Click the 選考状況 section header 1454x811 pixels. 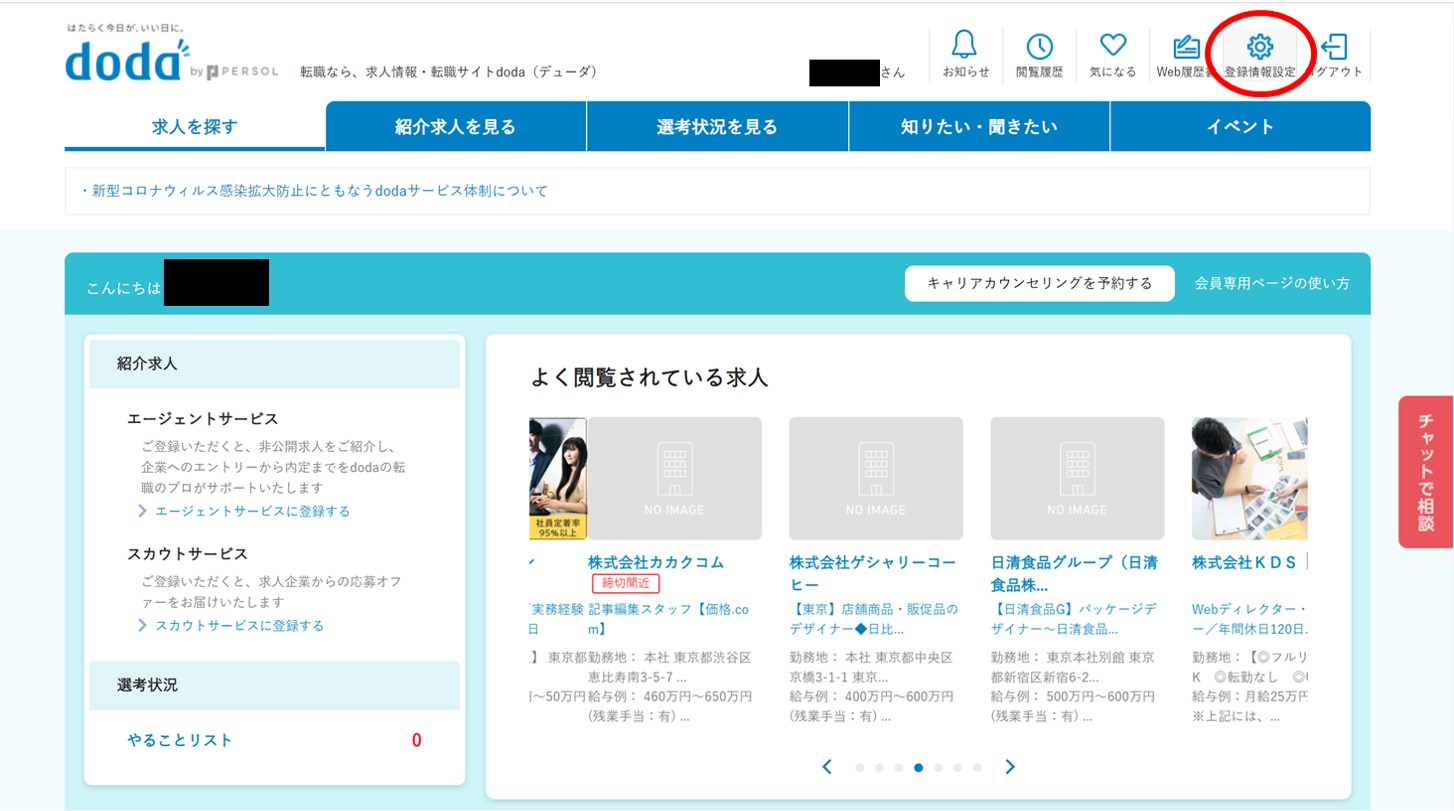pos(275,685)
